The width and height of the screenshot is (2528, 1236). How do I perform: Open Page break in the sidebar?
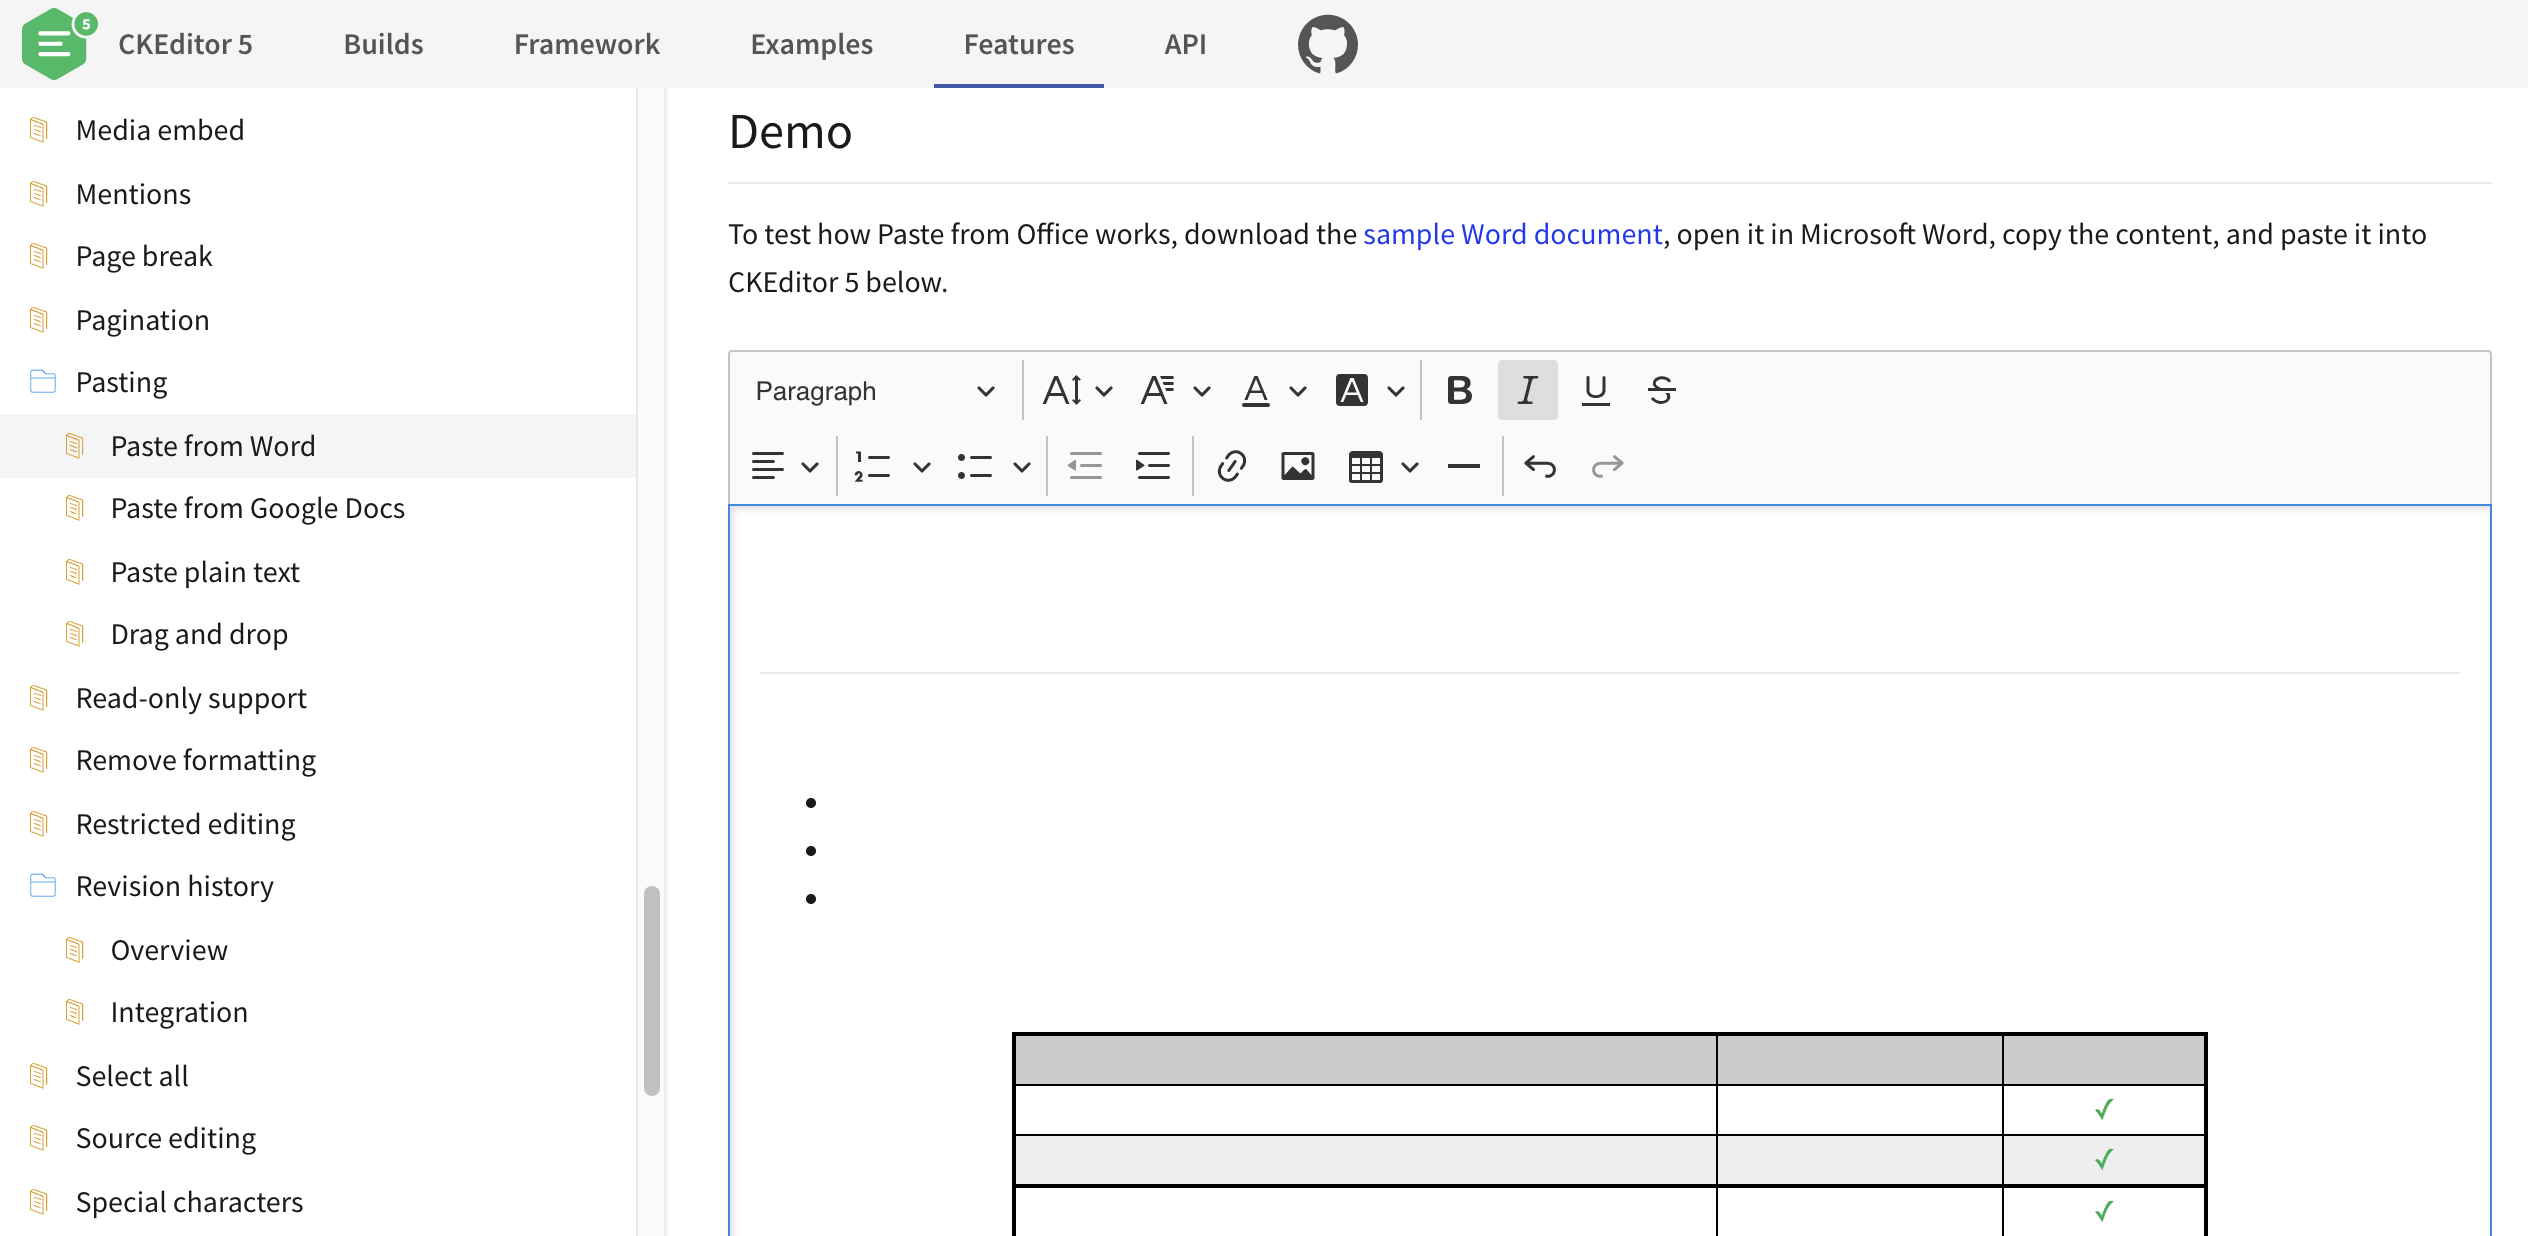144,256
